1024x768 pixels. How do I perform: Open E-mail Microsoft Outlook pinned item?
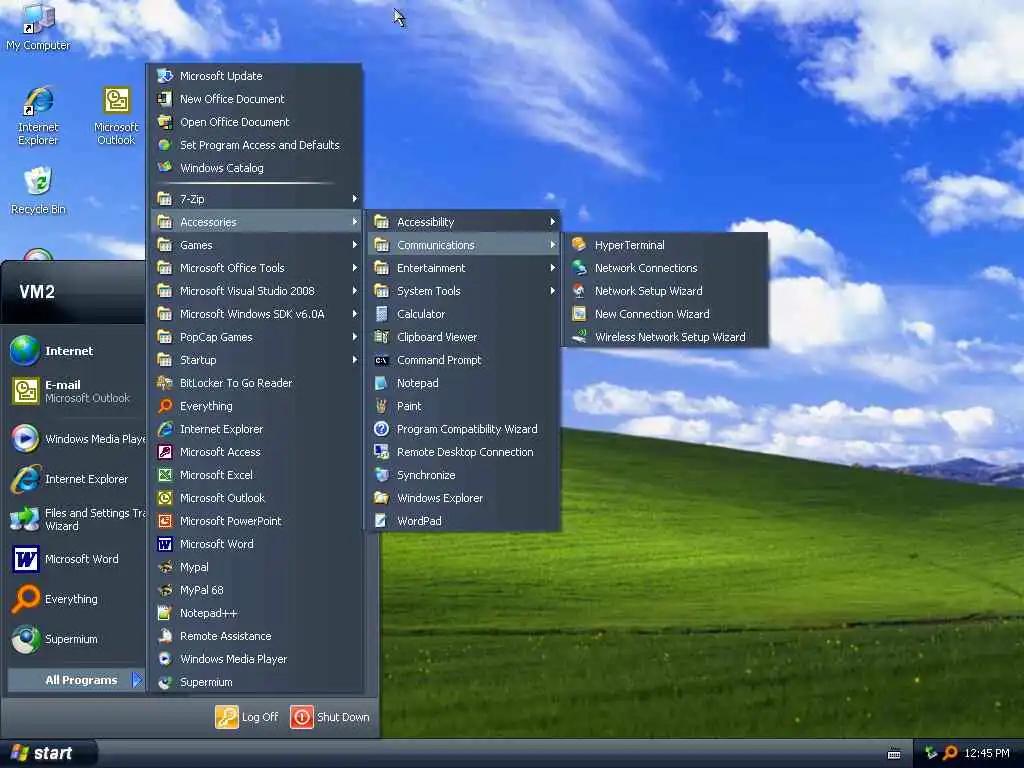[x=76, y=391]
